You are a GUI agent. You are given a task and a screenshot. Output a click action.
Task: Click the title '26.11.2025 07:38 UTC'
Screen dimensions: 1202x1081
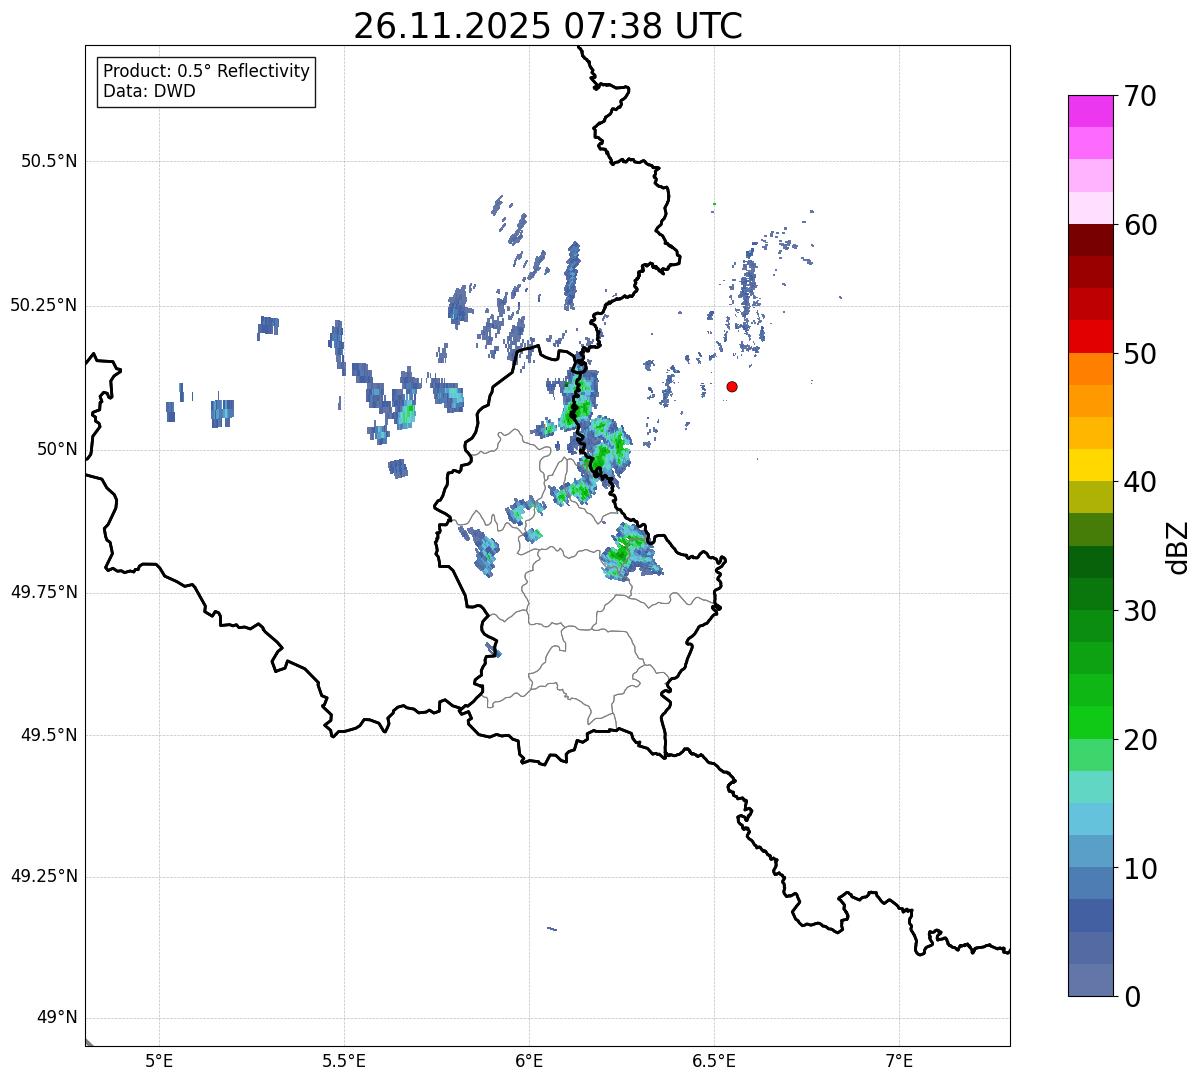coord(548,25)
